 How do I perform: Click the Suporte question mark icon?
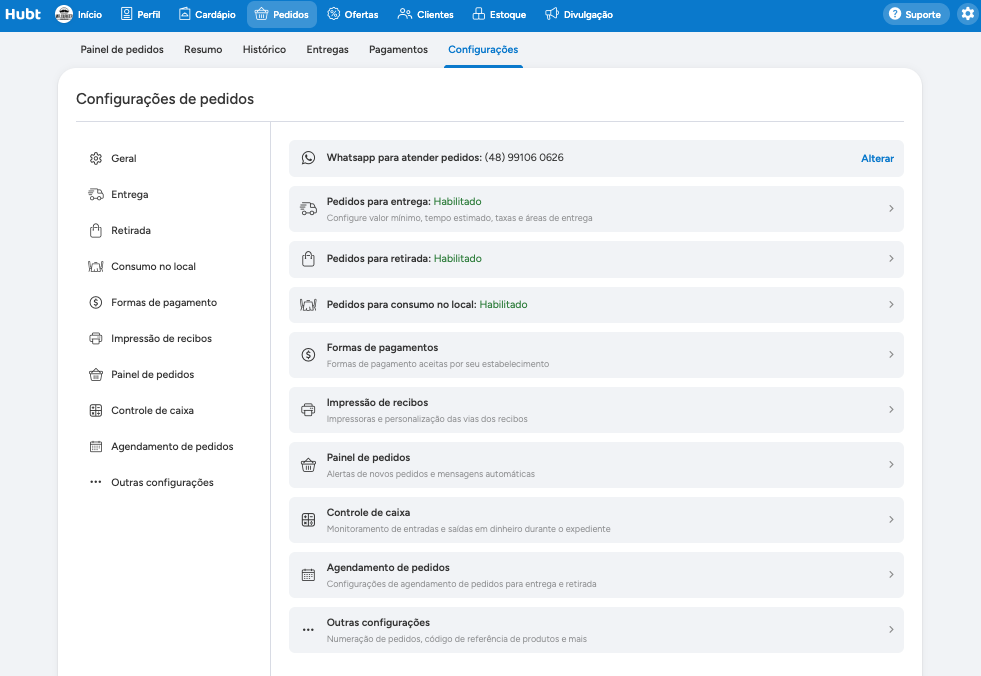coord(895,14)
